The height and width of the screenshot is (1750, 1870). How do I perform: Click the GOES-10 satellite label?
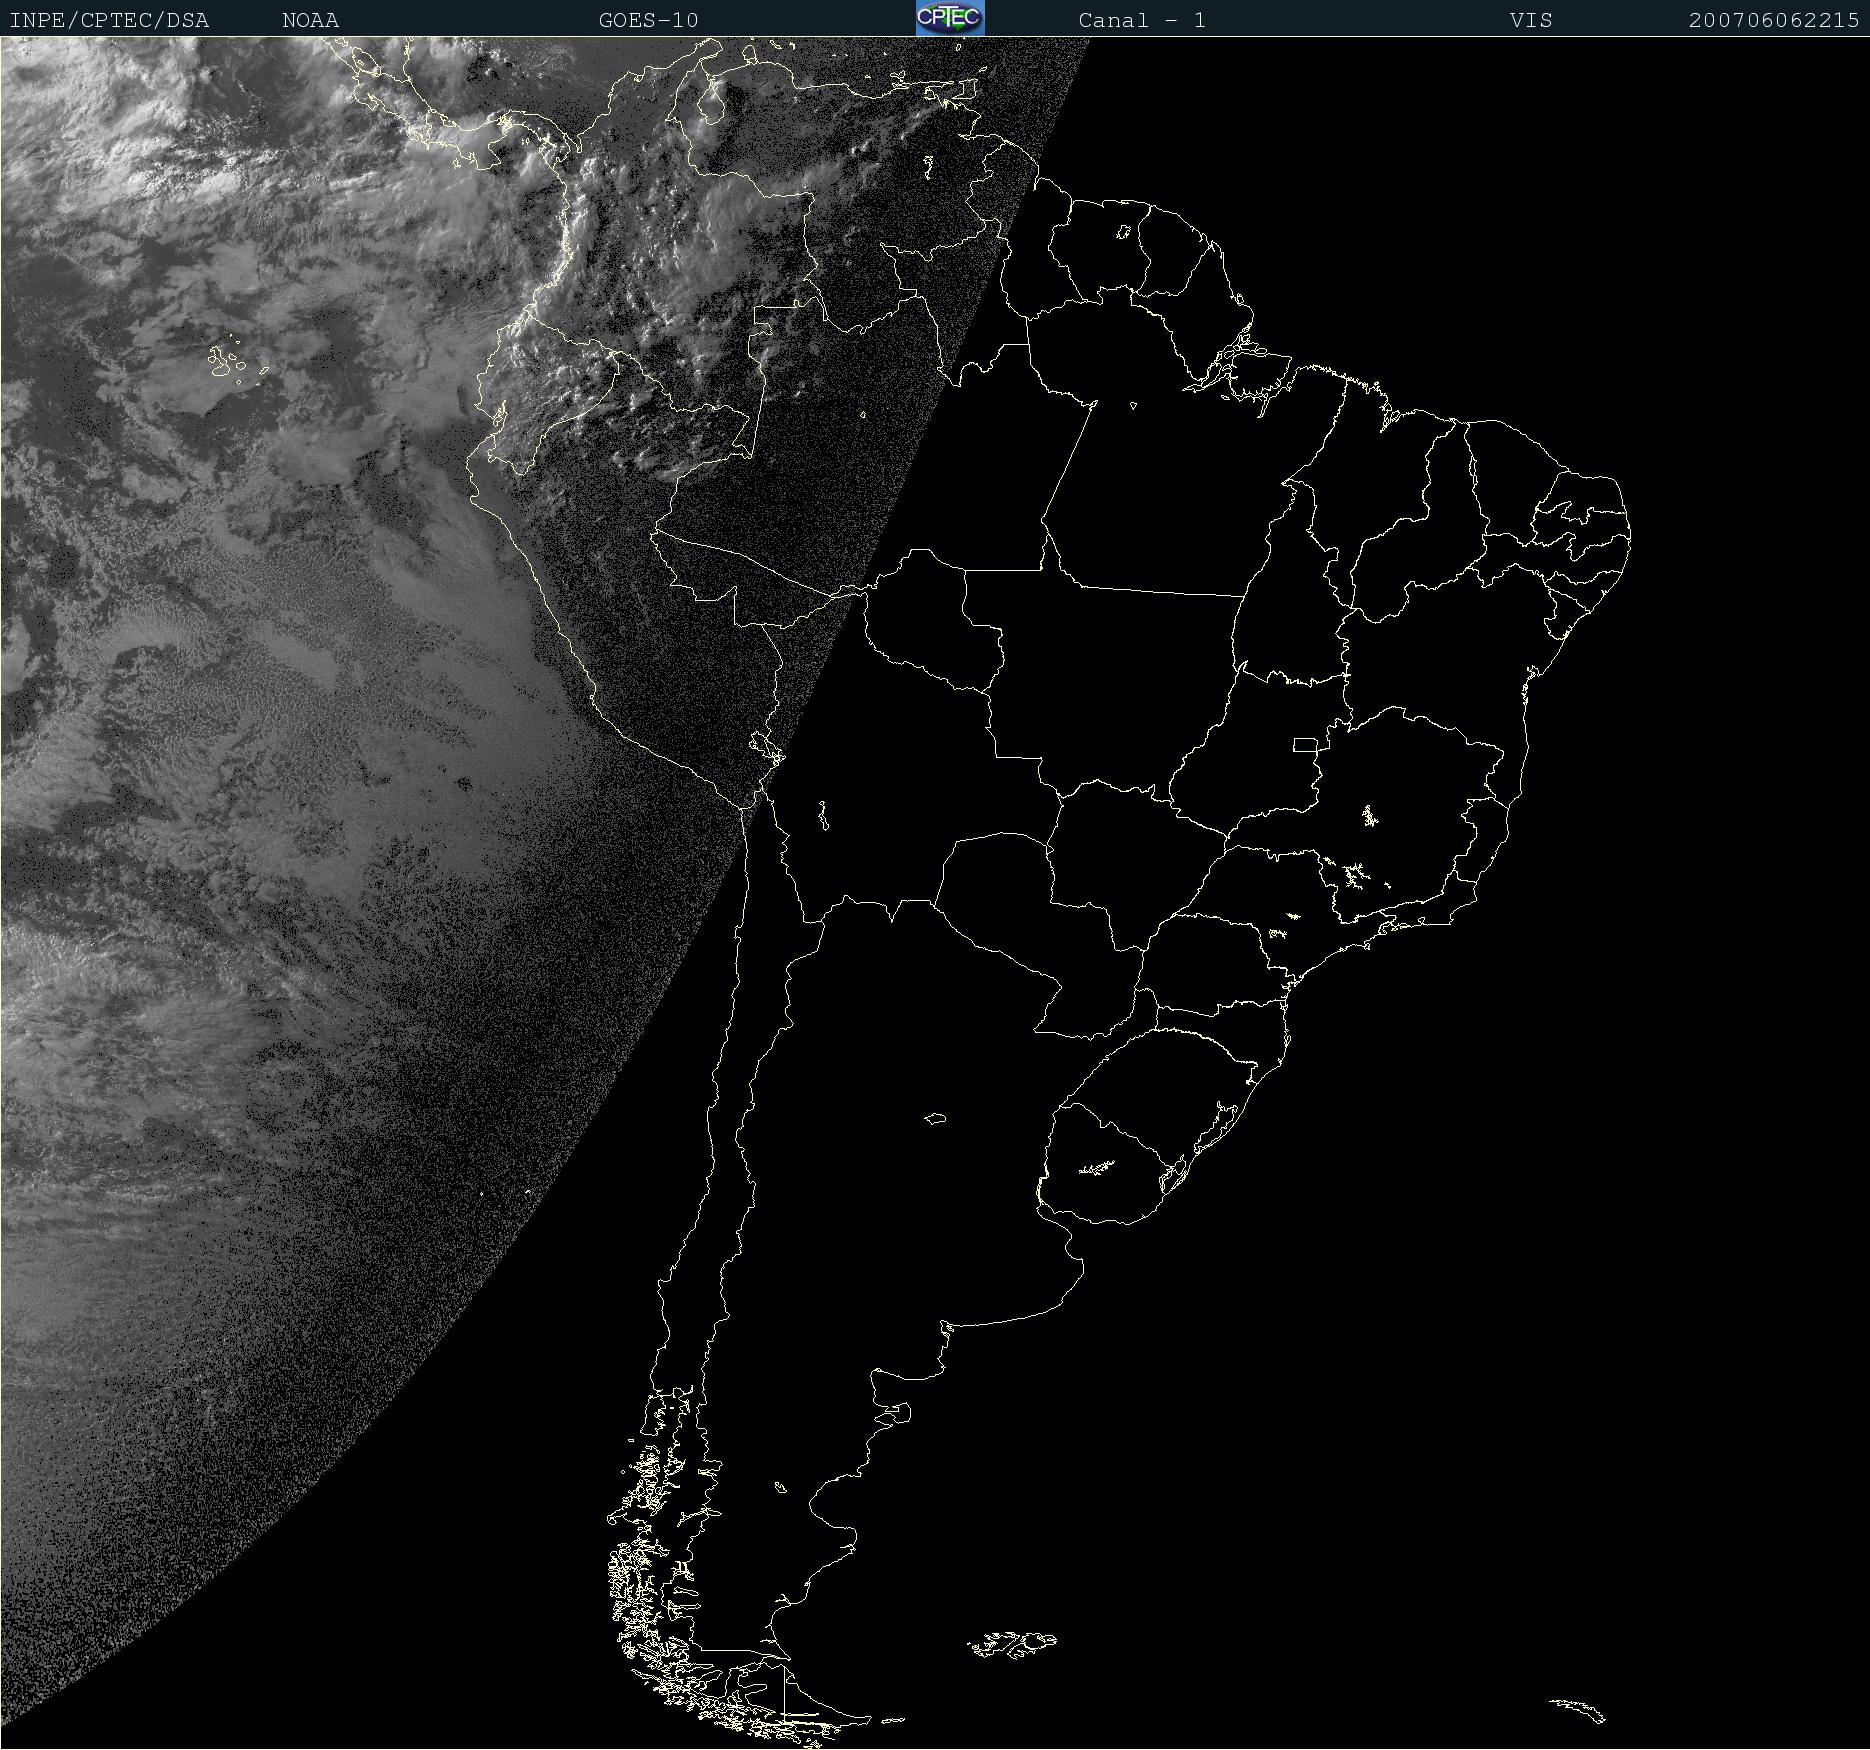tap(648, 20)
